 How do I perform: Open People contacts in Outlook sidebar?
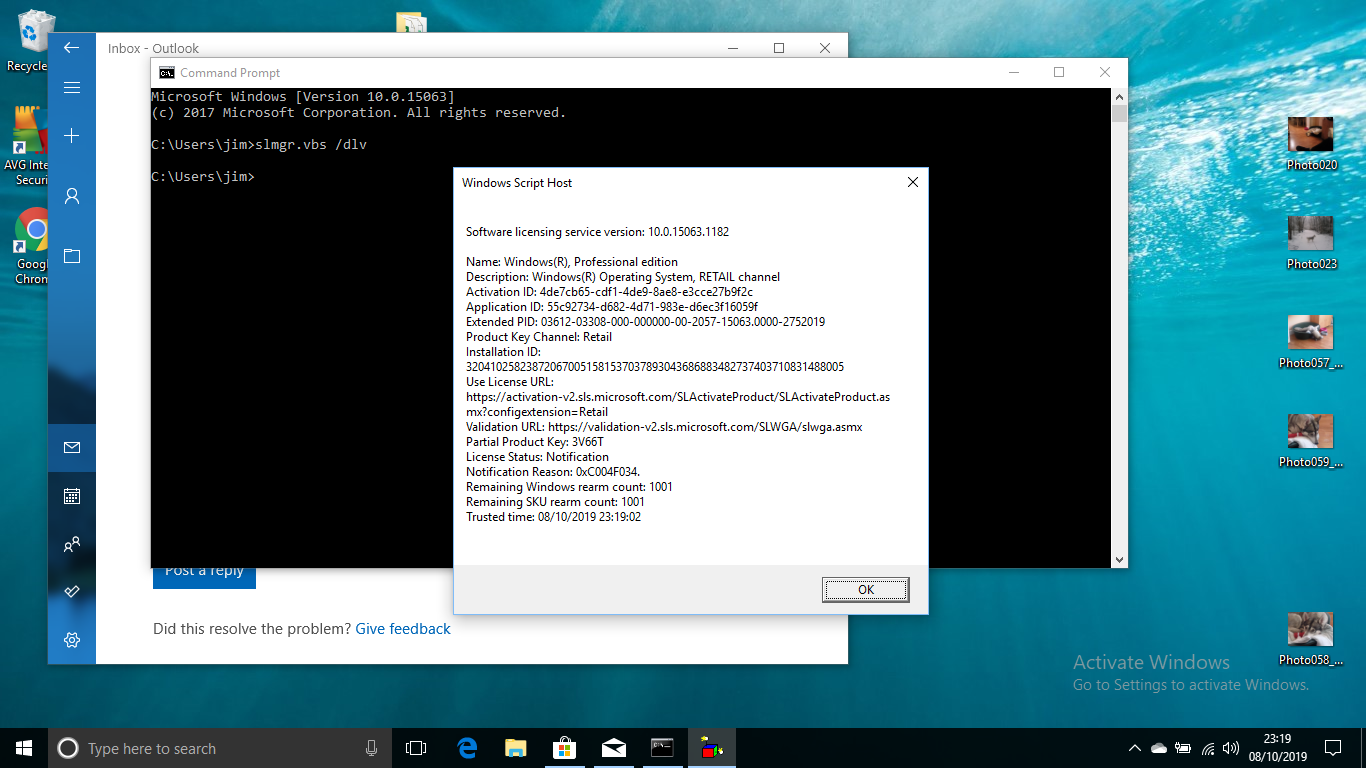coord(72,544)
